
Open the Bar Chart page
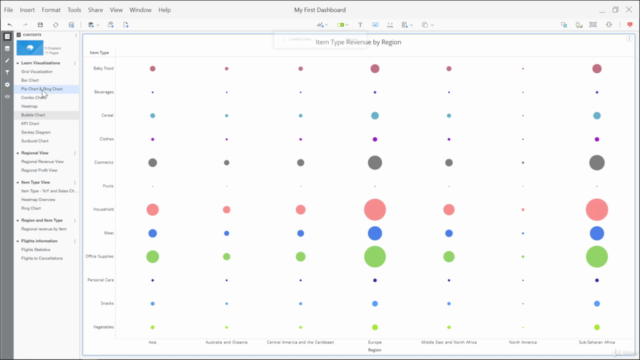pos(30,80)
